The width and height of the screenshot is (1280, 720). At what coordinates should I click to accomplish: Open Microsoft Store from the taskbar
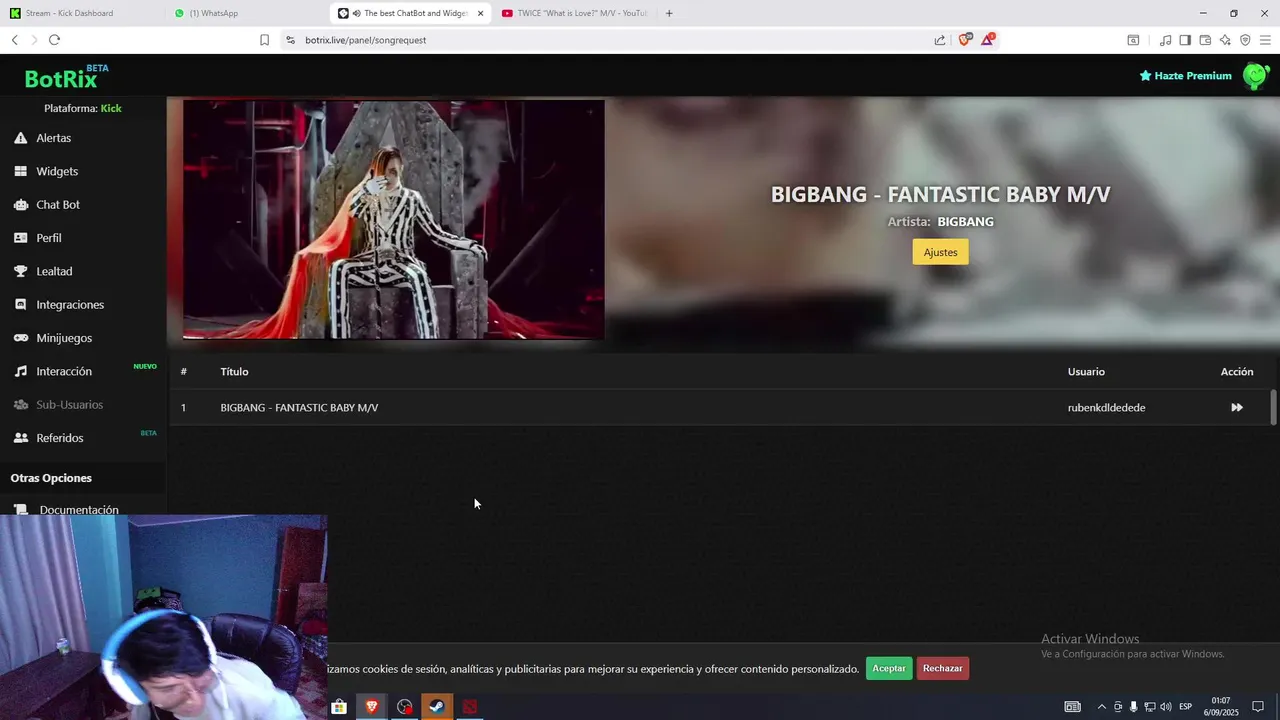339,707
